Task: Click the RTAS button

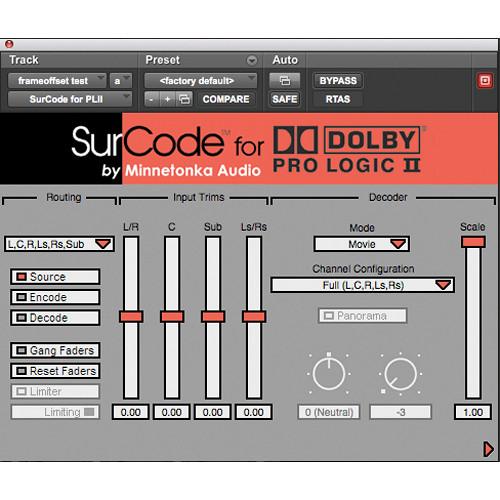Action: (x=338, y=99)
